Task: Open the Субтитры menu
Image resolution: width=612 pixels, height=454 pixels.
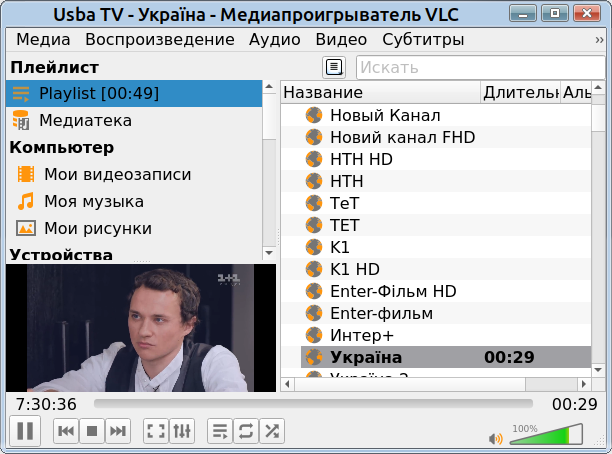Action: click(x=423, y=39)
